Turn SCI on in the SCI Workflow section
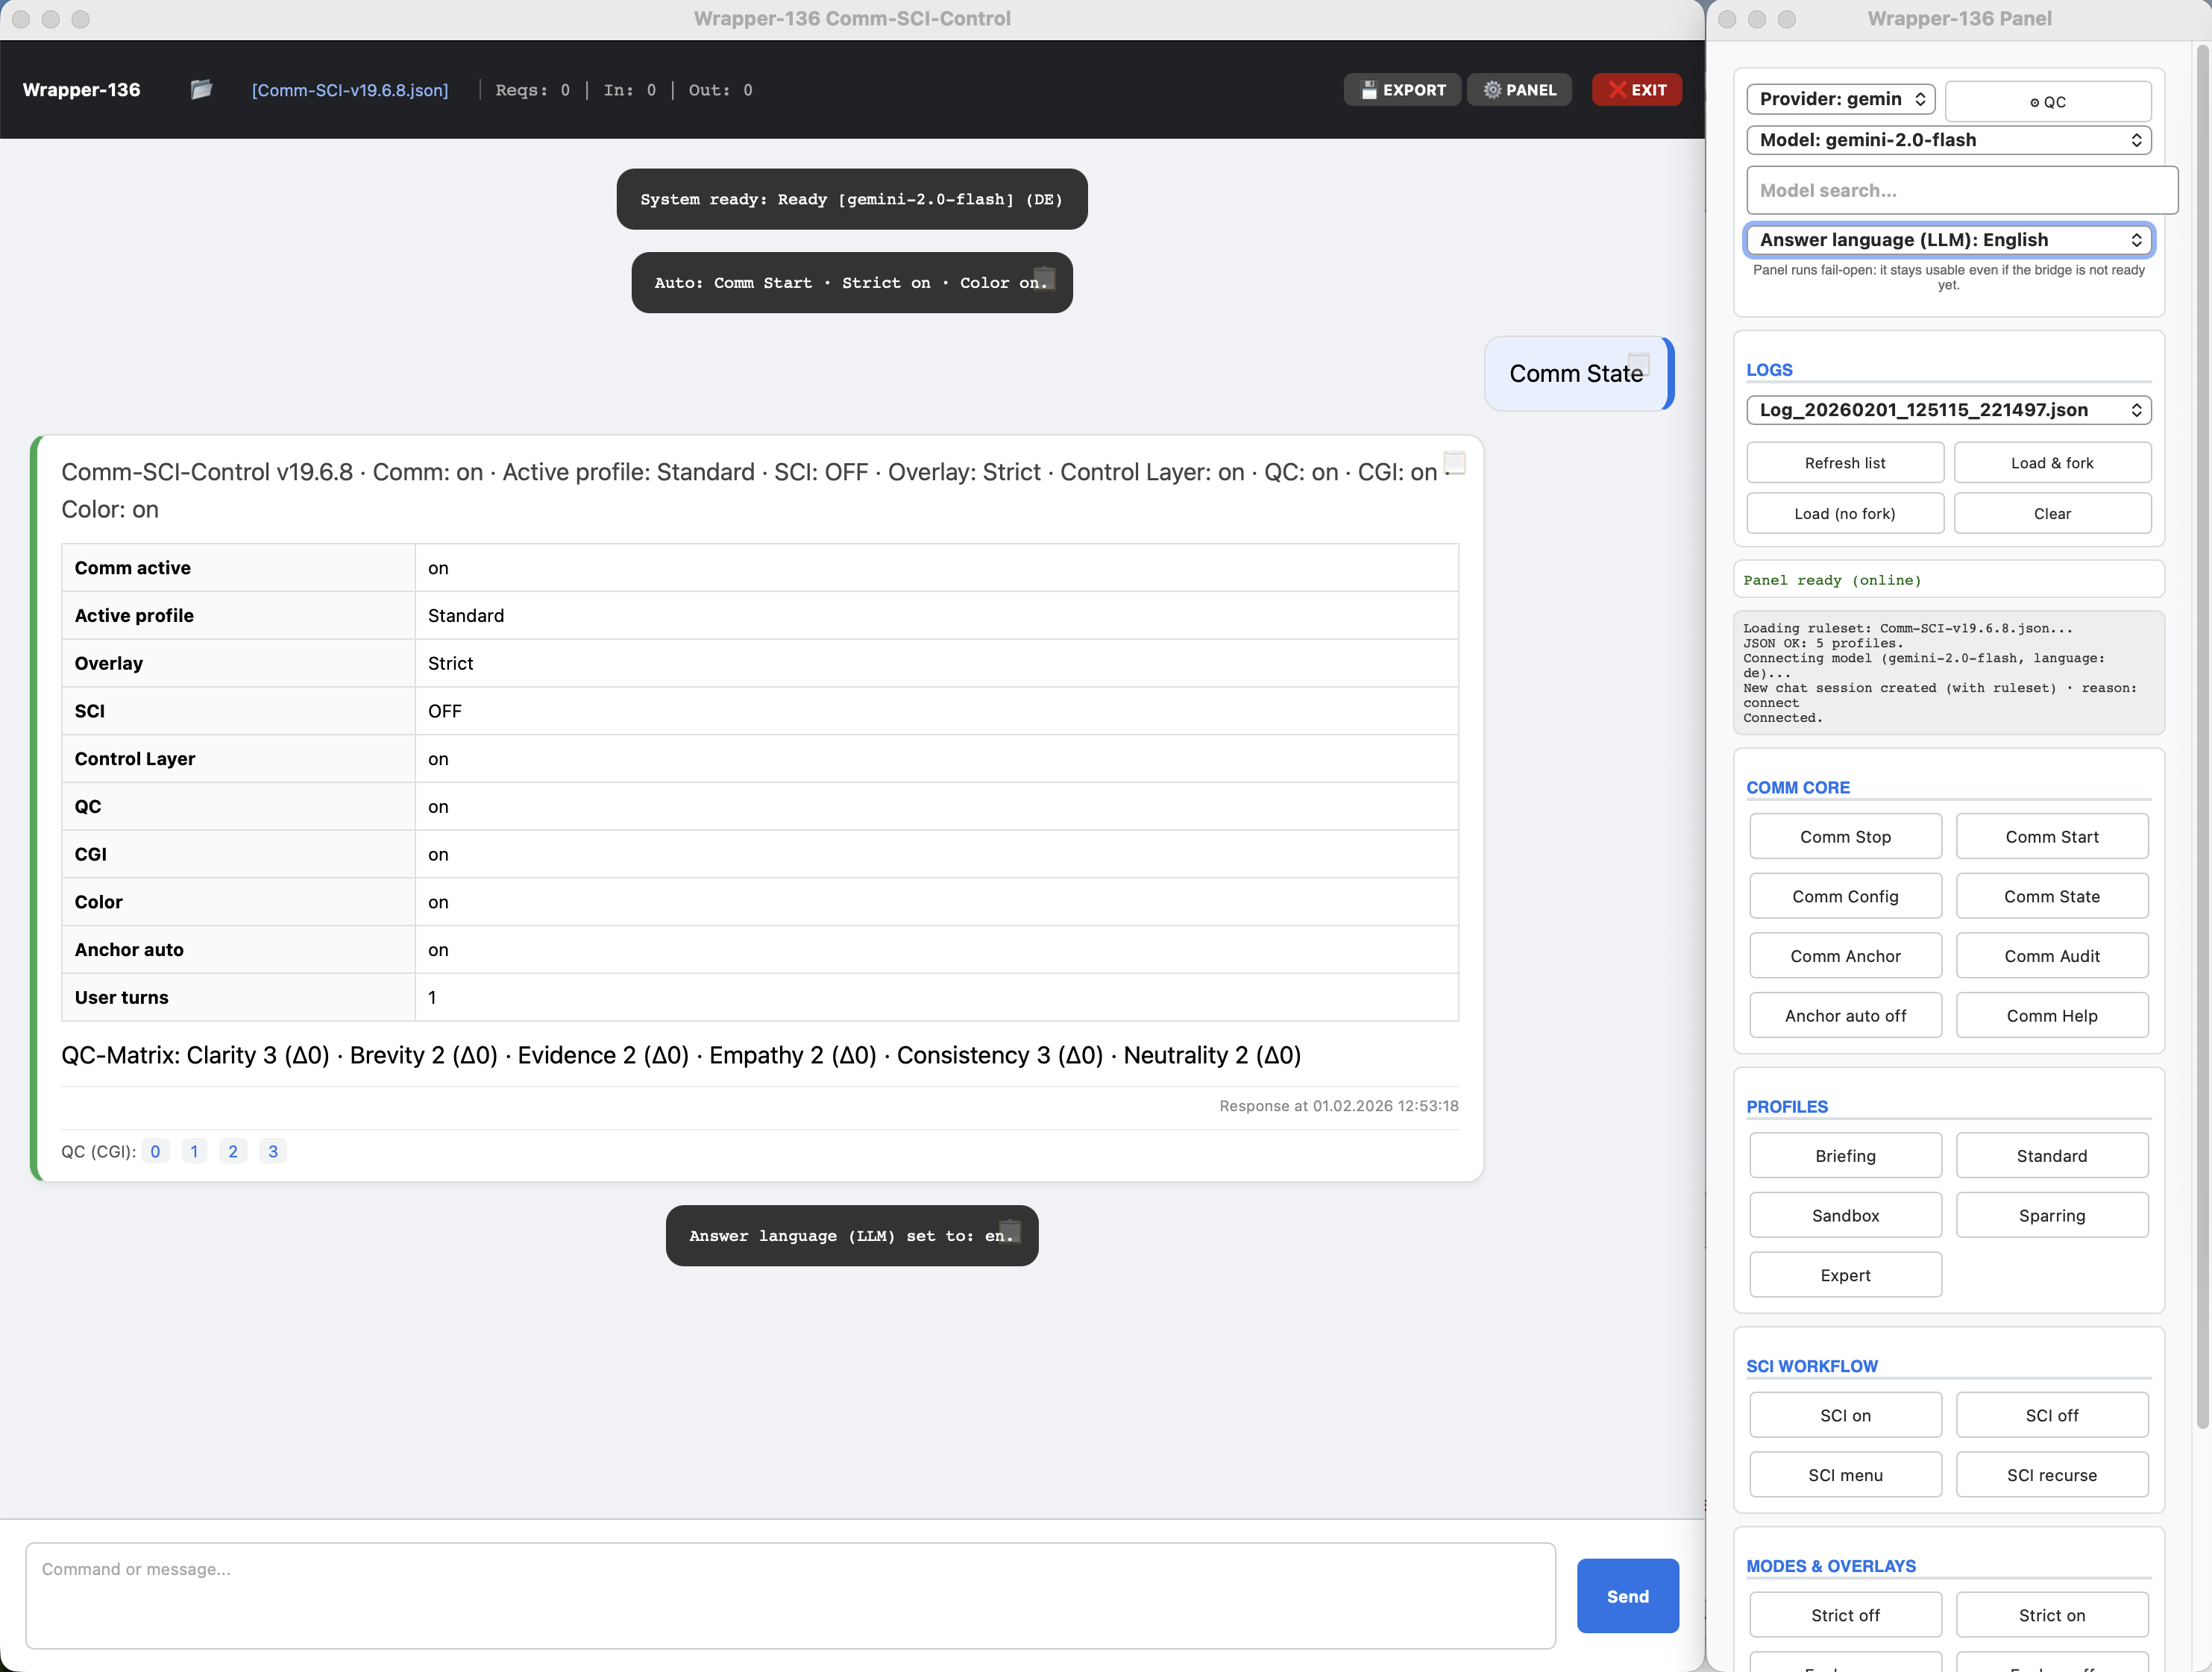The height and width of the screenshot is (1672, 2212). pos(1845,1414)
